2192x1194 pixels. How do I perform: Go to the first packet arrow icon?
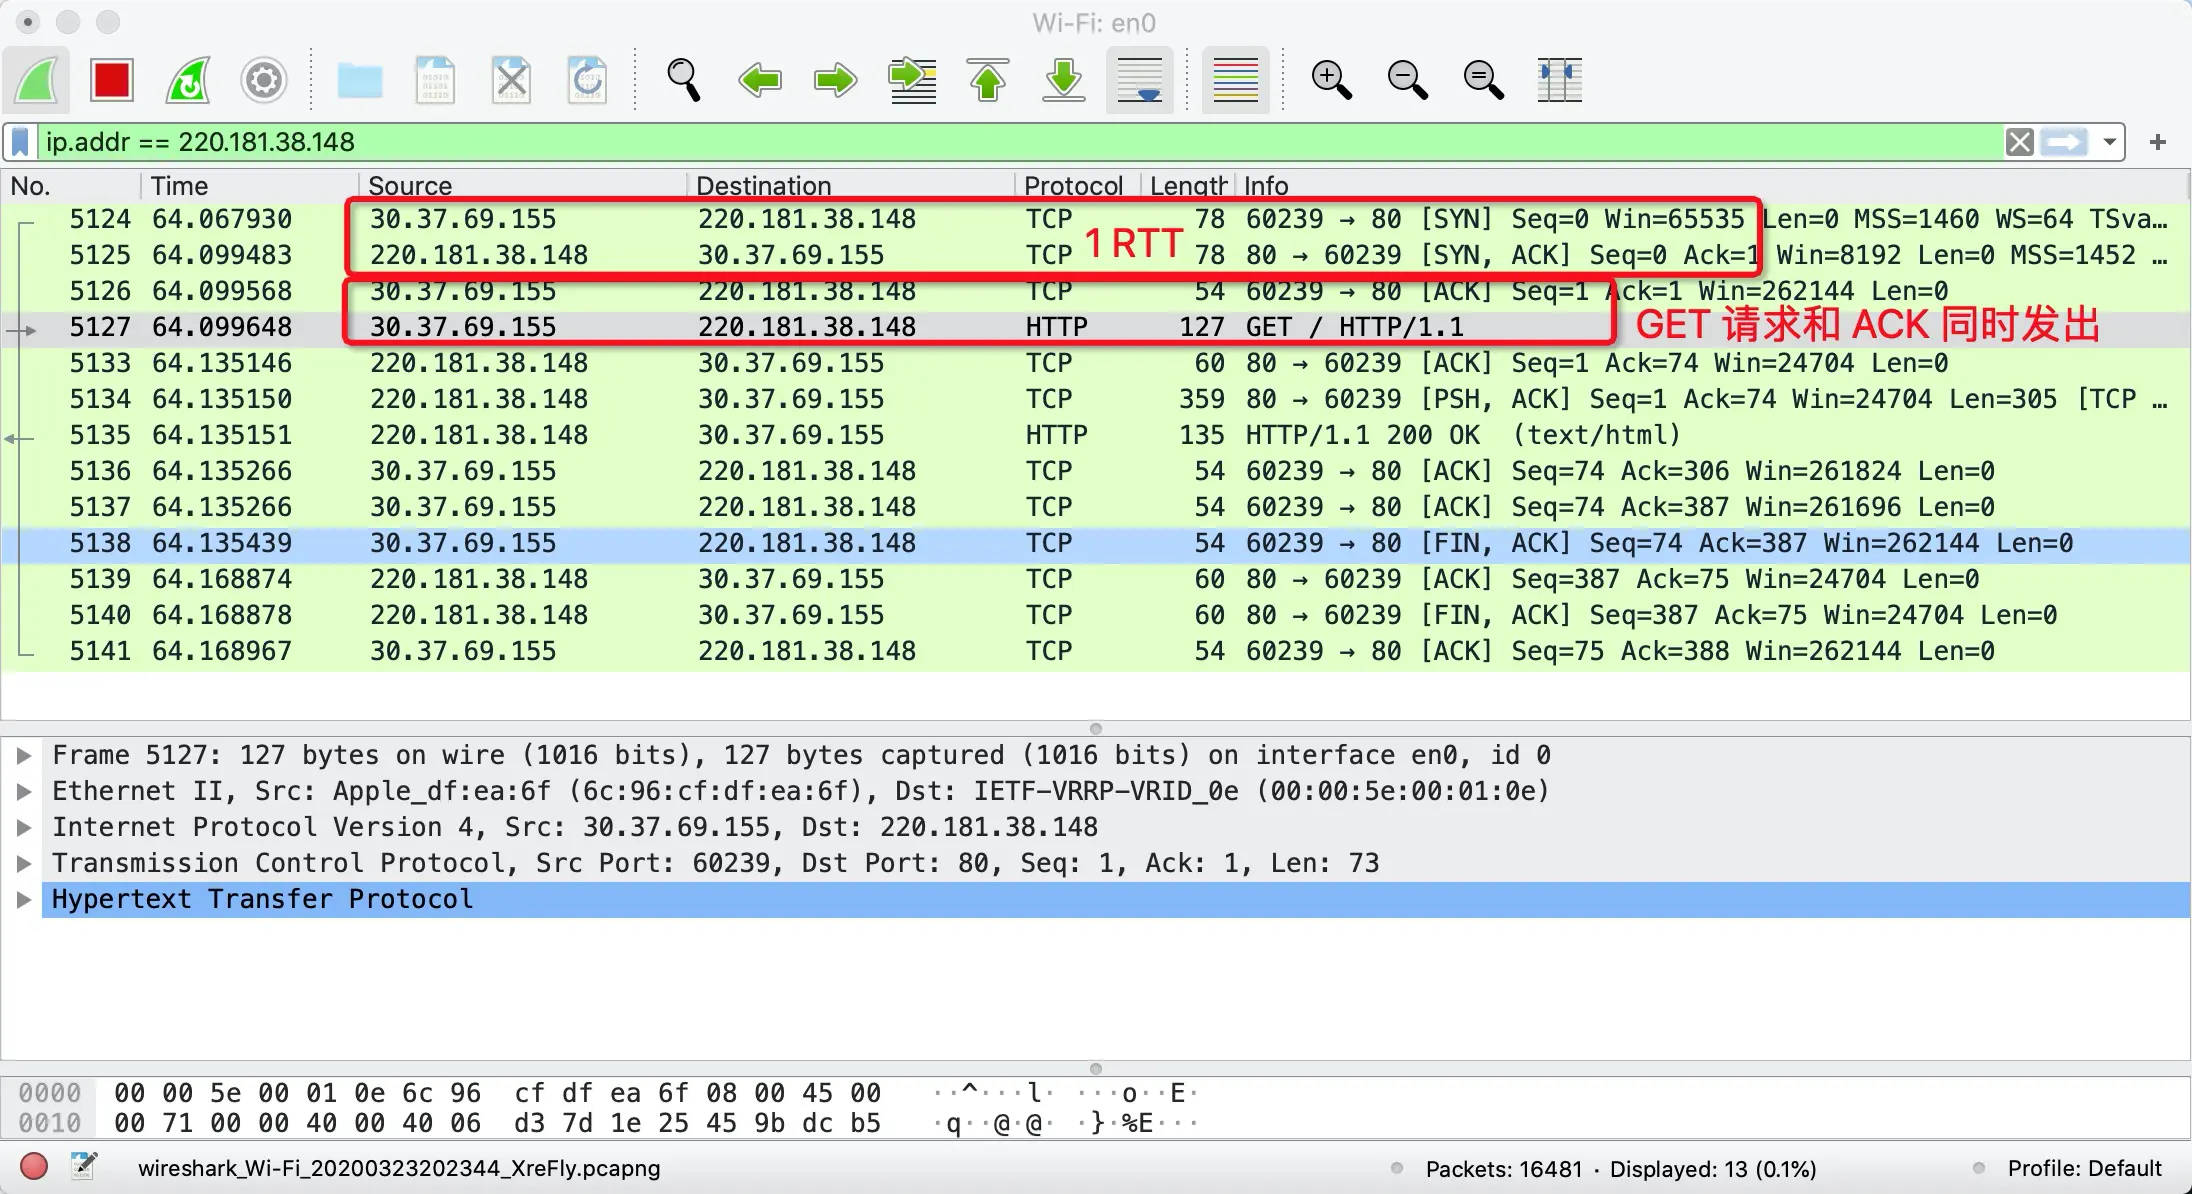988,80
